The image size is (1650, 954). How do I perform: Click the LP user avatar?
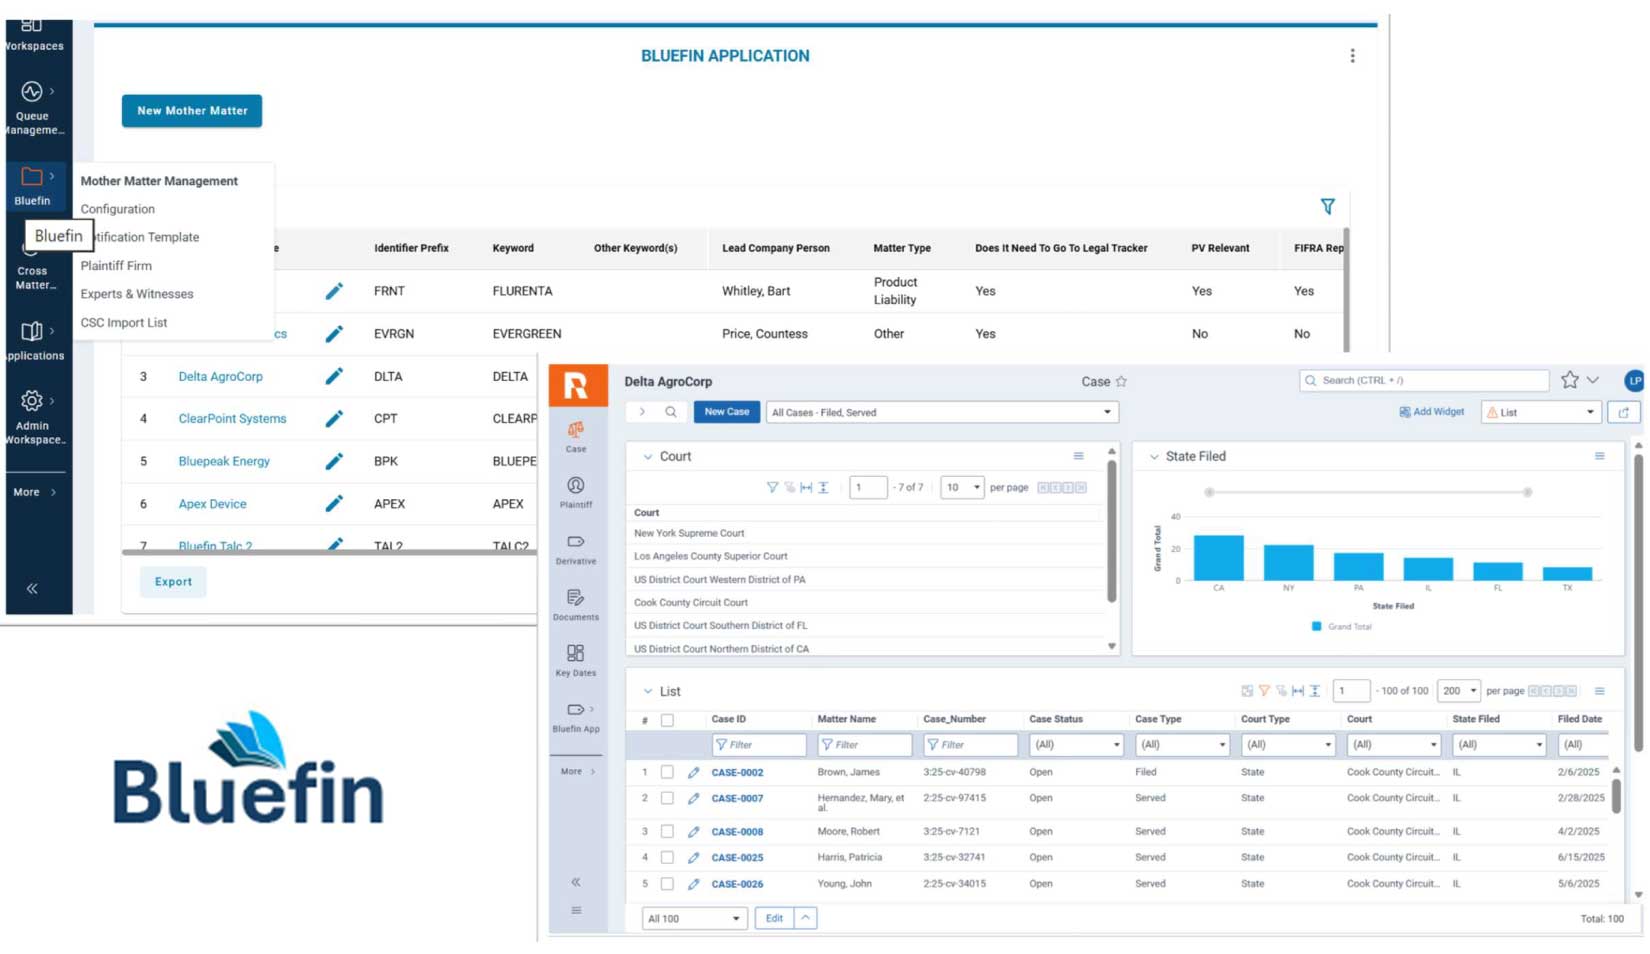click(1635, 381)
